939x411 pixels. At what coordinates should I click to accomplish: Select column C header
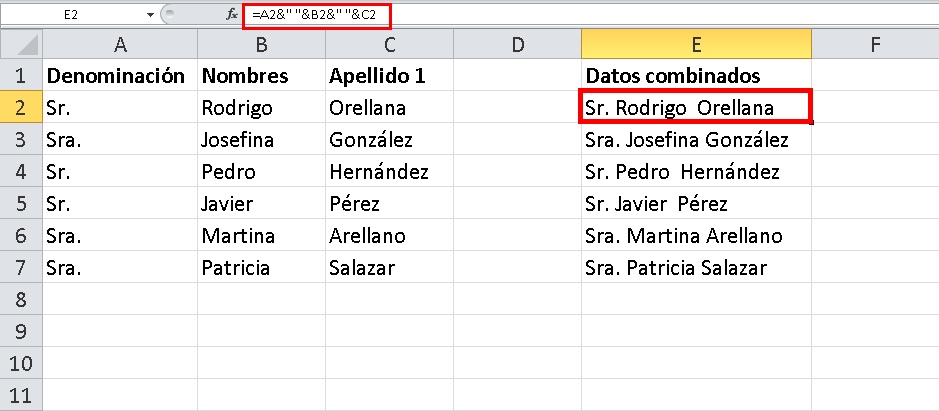tap(389, 44)
